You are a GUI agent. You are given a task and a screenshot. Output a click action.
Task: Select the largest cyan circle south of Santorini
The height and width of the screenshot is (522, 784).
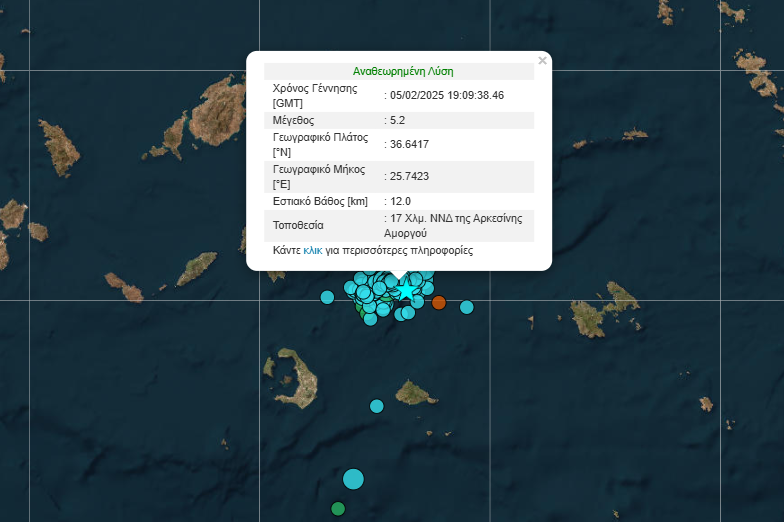tap(354, 479)
